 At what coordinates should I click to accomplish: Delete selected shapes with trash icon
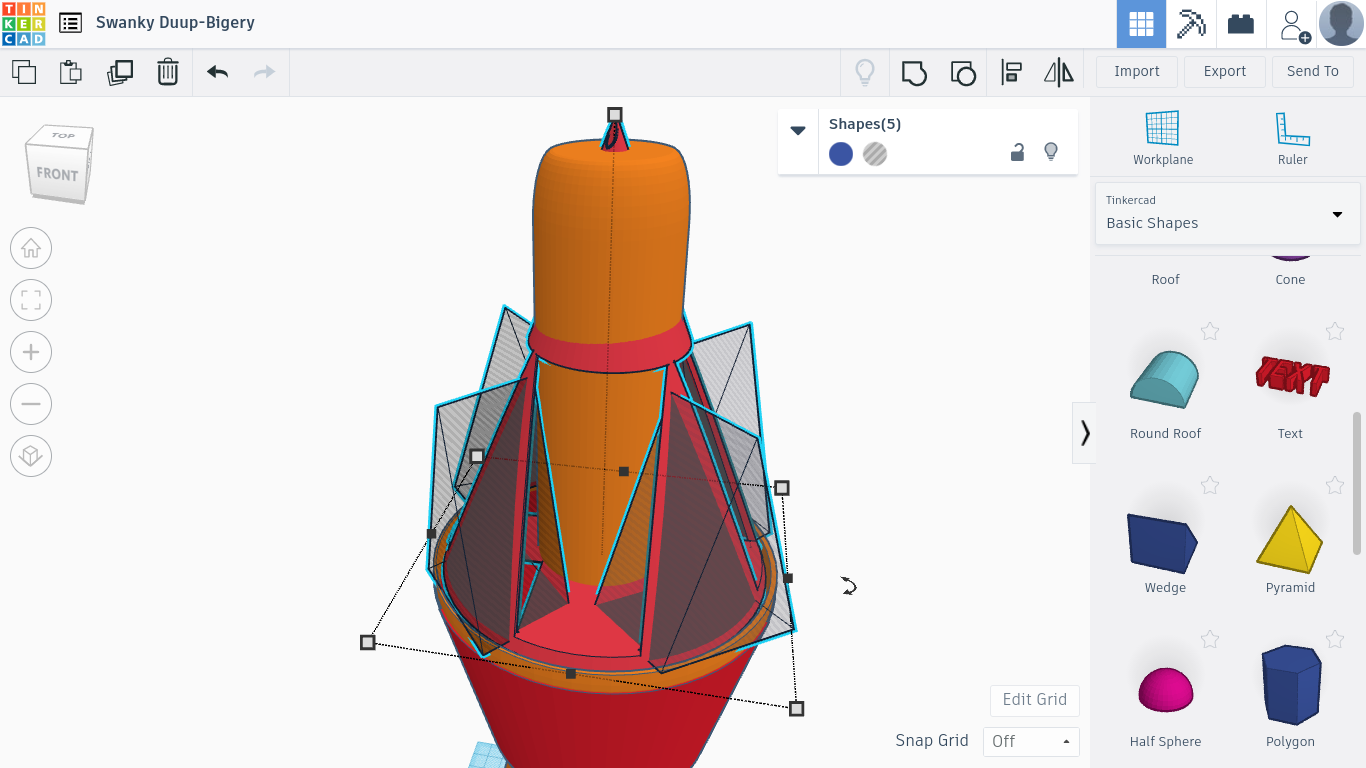168,72
